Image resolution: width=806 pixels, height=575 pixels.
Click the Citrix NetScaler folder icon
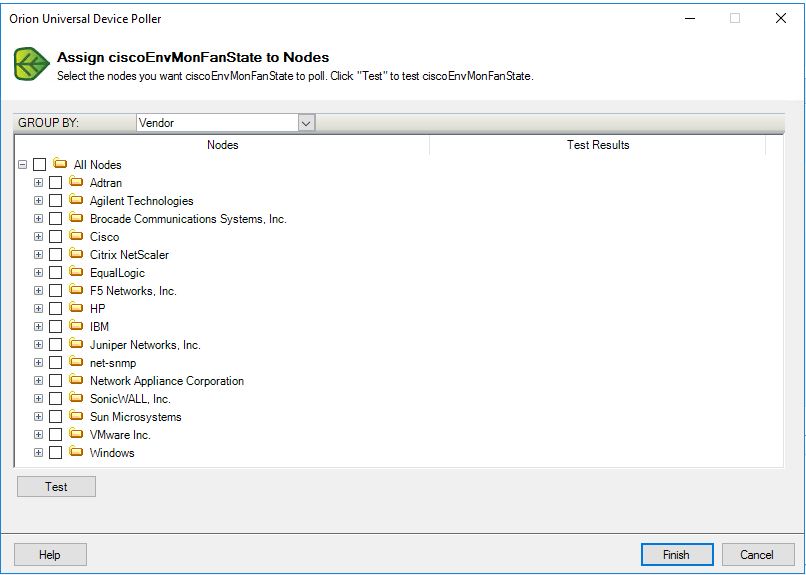pyautogui.click(x=76, y=254)
